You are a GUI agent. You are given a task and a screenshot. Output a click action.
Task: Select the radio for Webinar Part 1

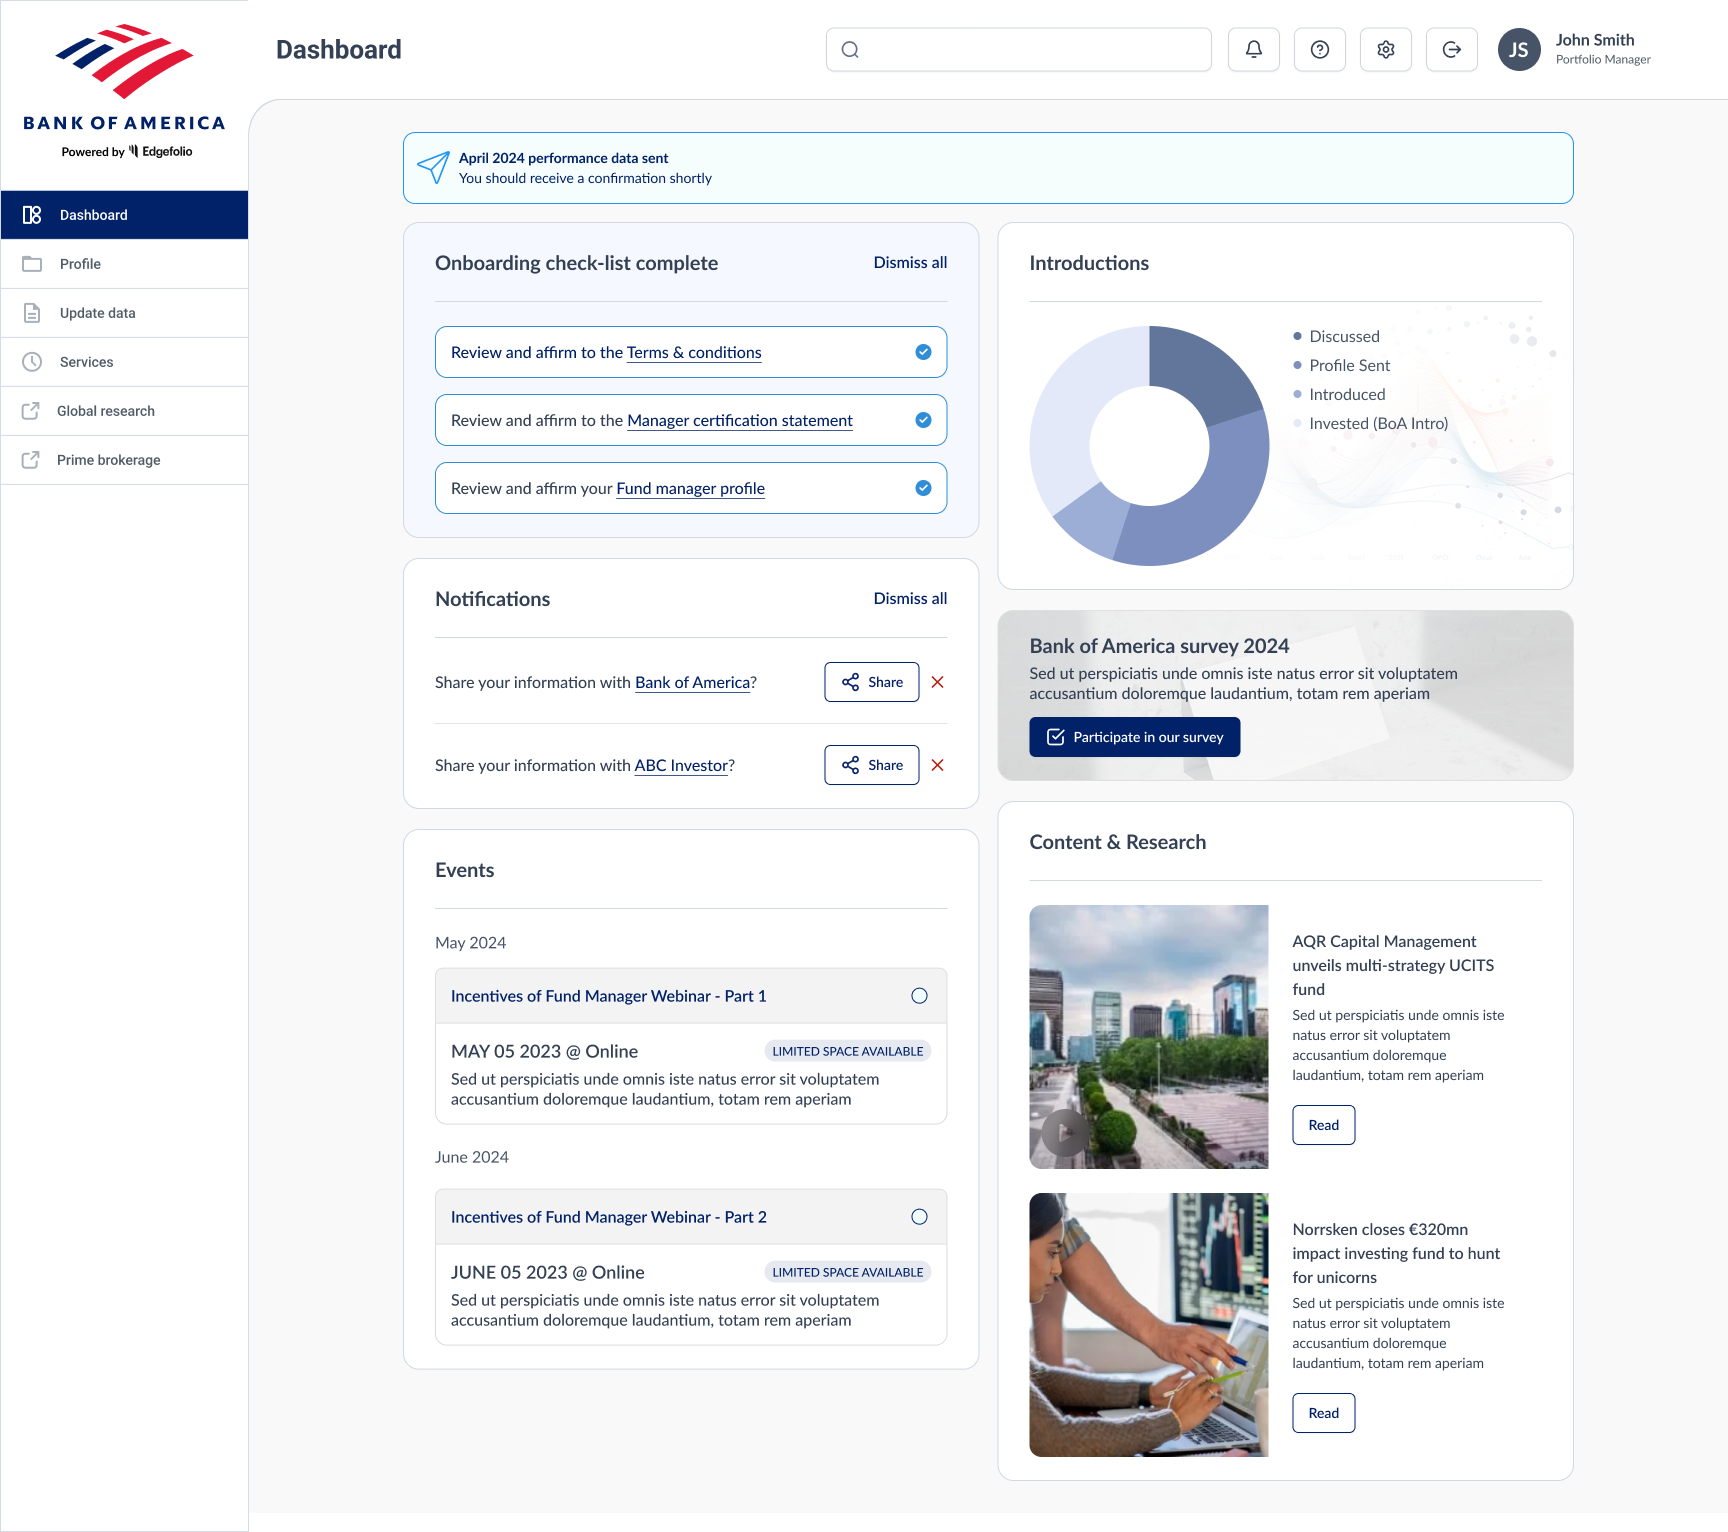(918, 995)
